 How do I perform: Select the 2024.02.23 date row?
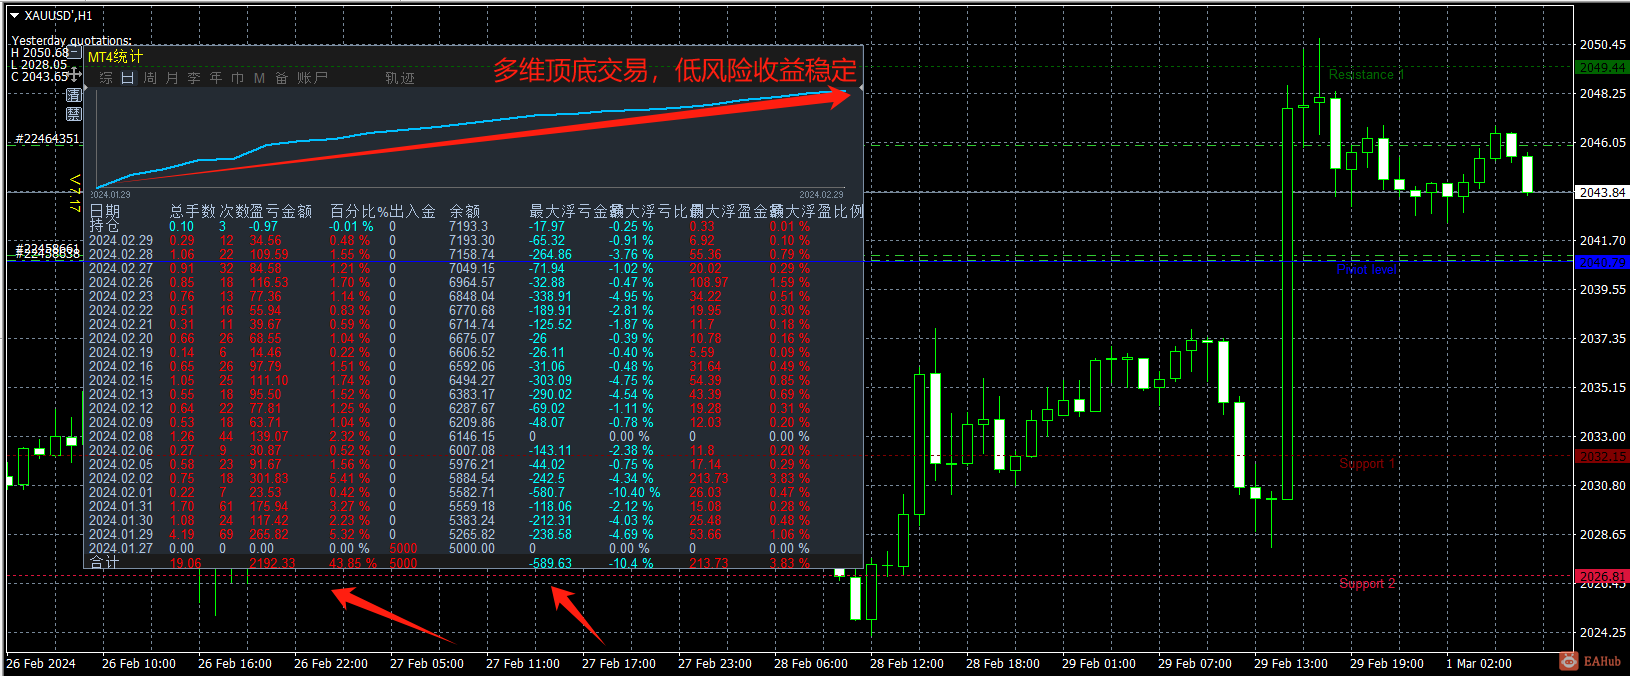121,296
